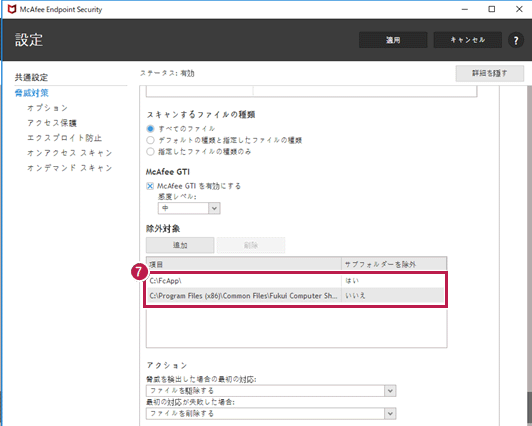Open the エクスプロイト防止 sidebar item
The height and width of the screenshot is (426, 532).
pos(64,138)
